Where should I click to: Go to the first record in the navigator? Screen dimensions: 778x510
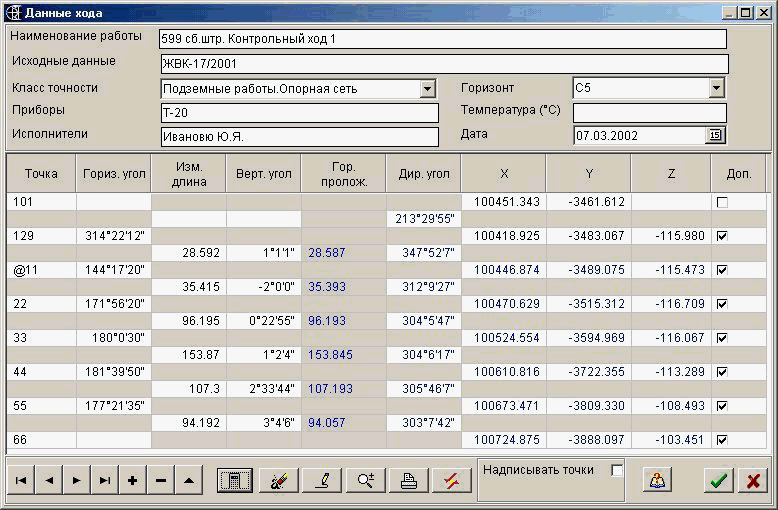pos(20,480)
